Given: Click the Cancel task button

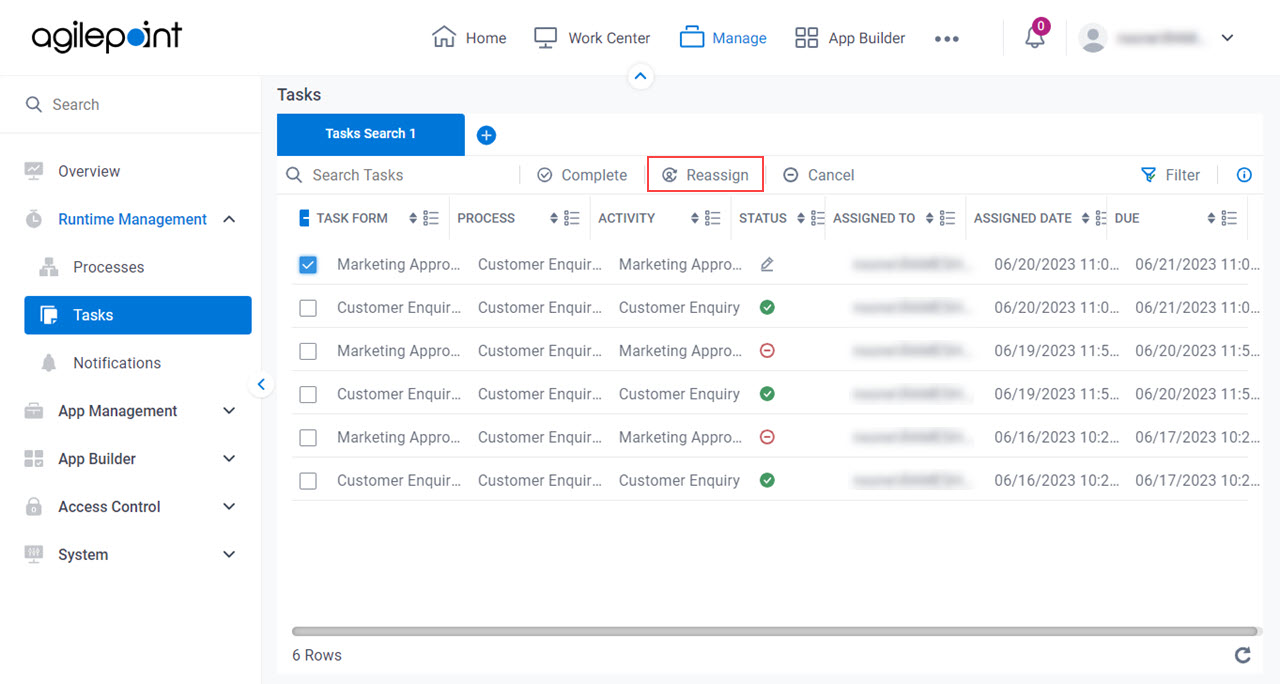Looking at the screenshot, I should coord(818,175).
